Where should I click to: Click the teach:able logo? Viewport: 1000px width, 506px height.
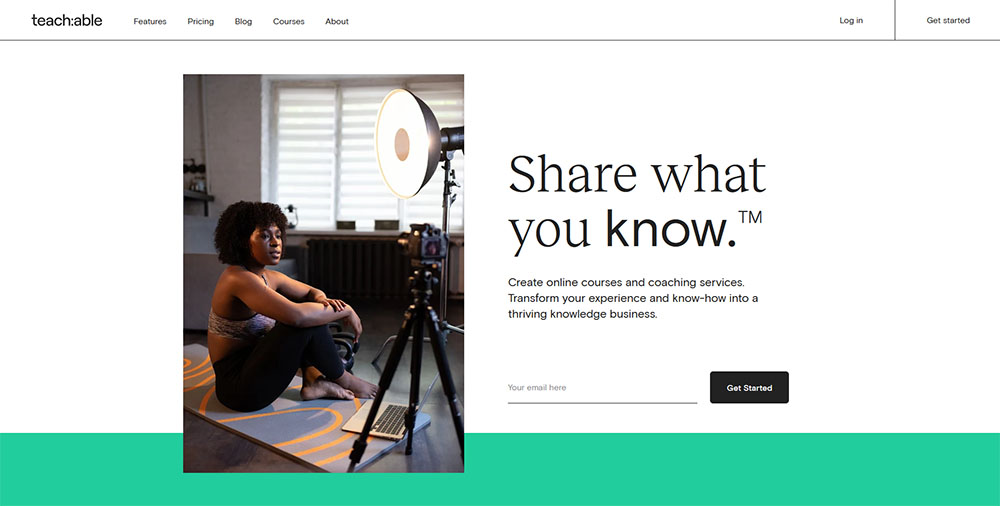67,20
